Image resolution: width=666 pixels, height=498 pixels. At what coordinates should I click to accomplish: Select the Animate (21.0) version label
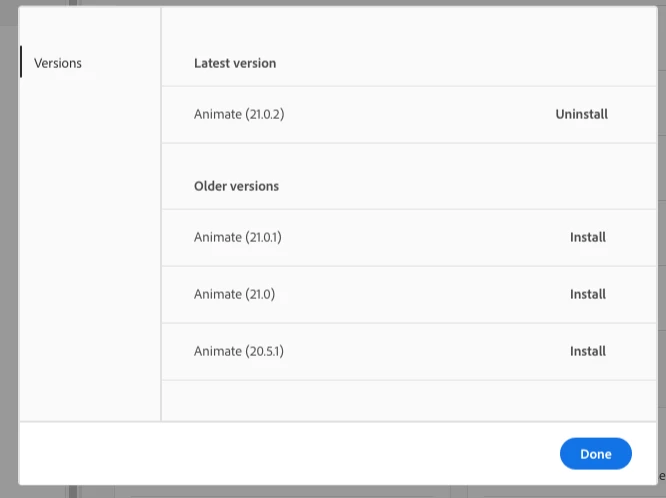tap(234, 294)
